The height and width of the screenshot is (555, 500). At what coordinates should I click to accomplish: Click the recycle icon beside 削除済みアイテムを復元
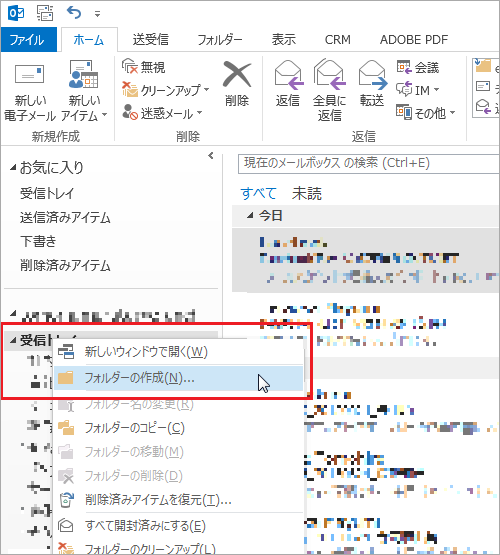click(66, 500)
